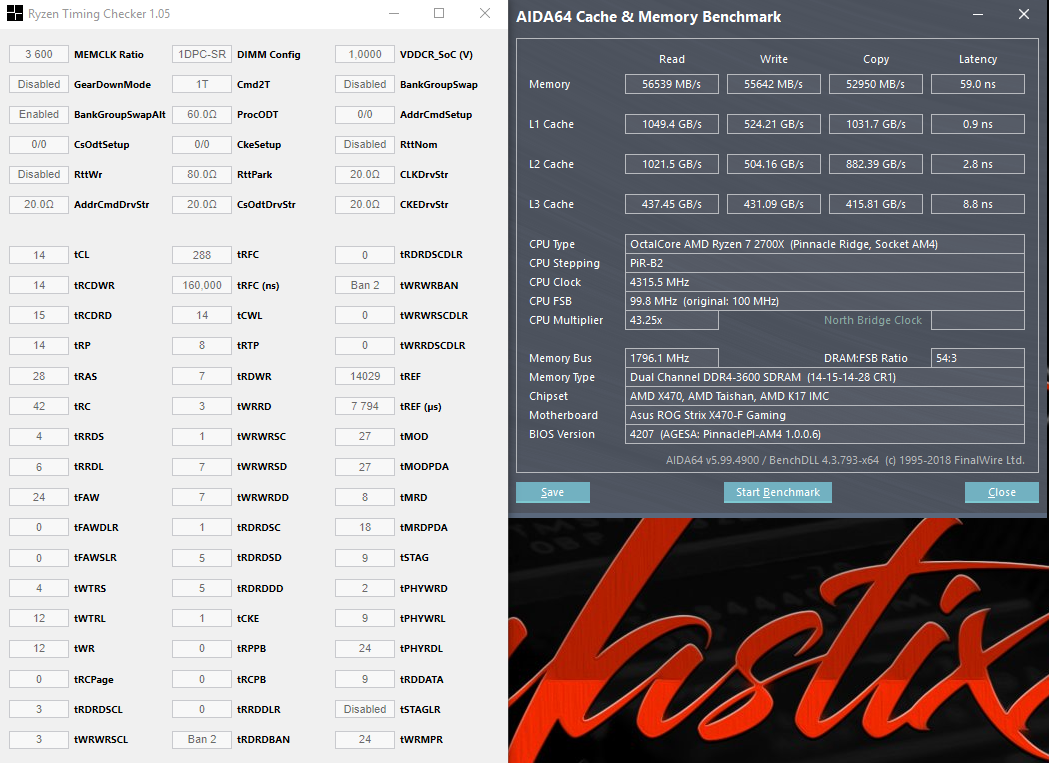
Task: Click the empty North Bridge Clock field
Action: pos(977,321)
